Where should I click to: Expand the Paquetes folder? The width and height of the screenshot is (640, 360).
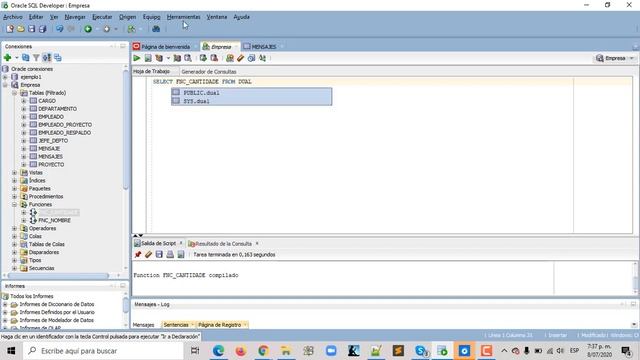15,189
